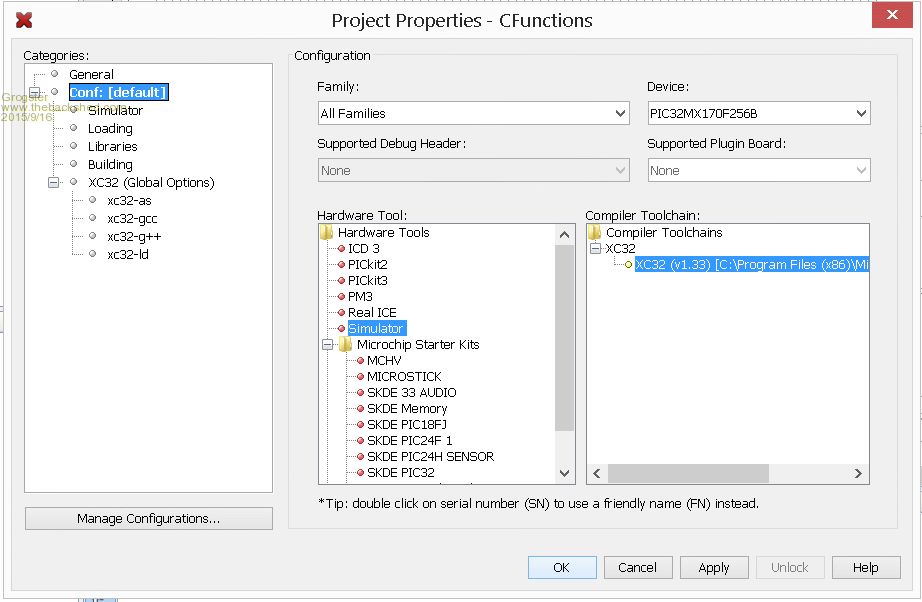922x602 pixels.
Task: Choose PICkit3 in Hardware Tool list
Action: 367,280
